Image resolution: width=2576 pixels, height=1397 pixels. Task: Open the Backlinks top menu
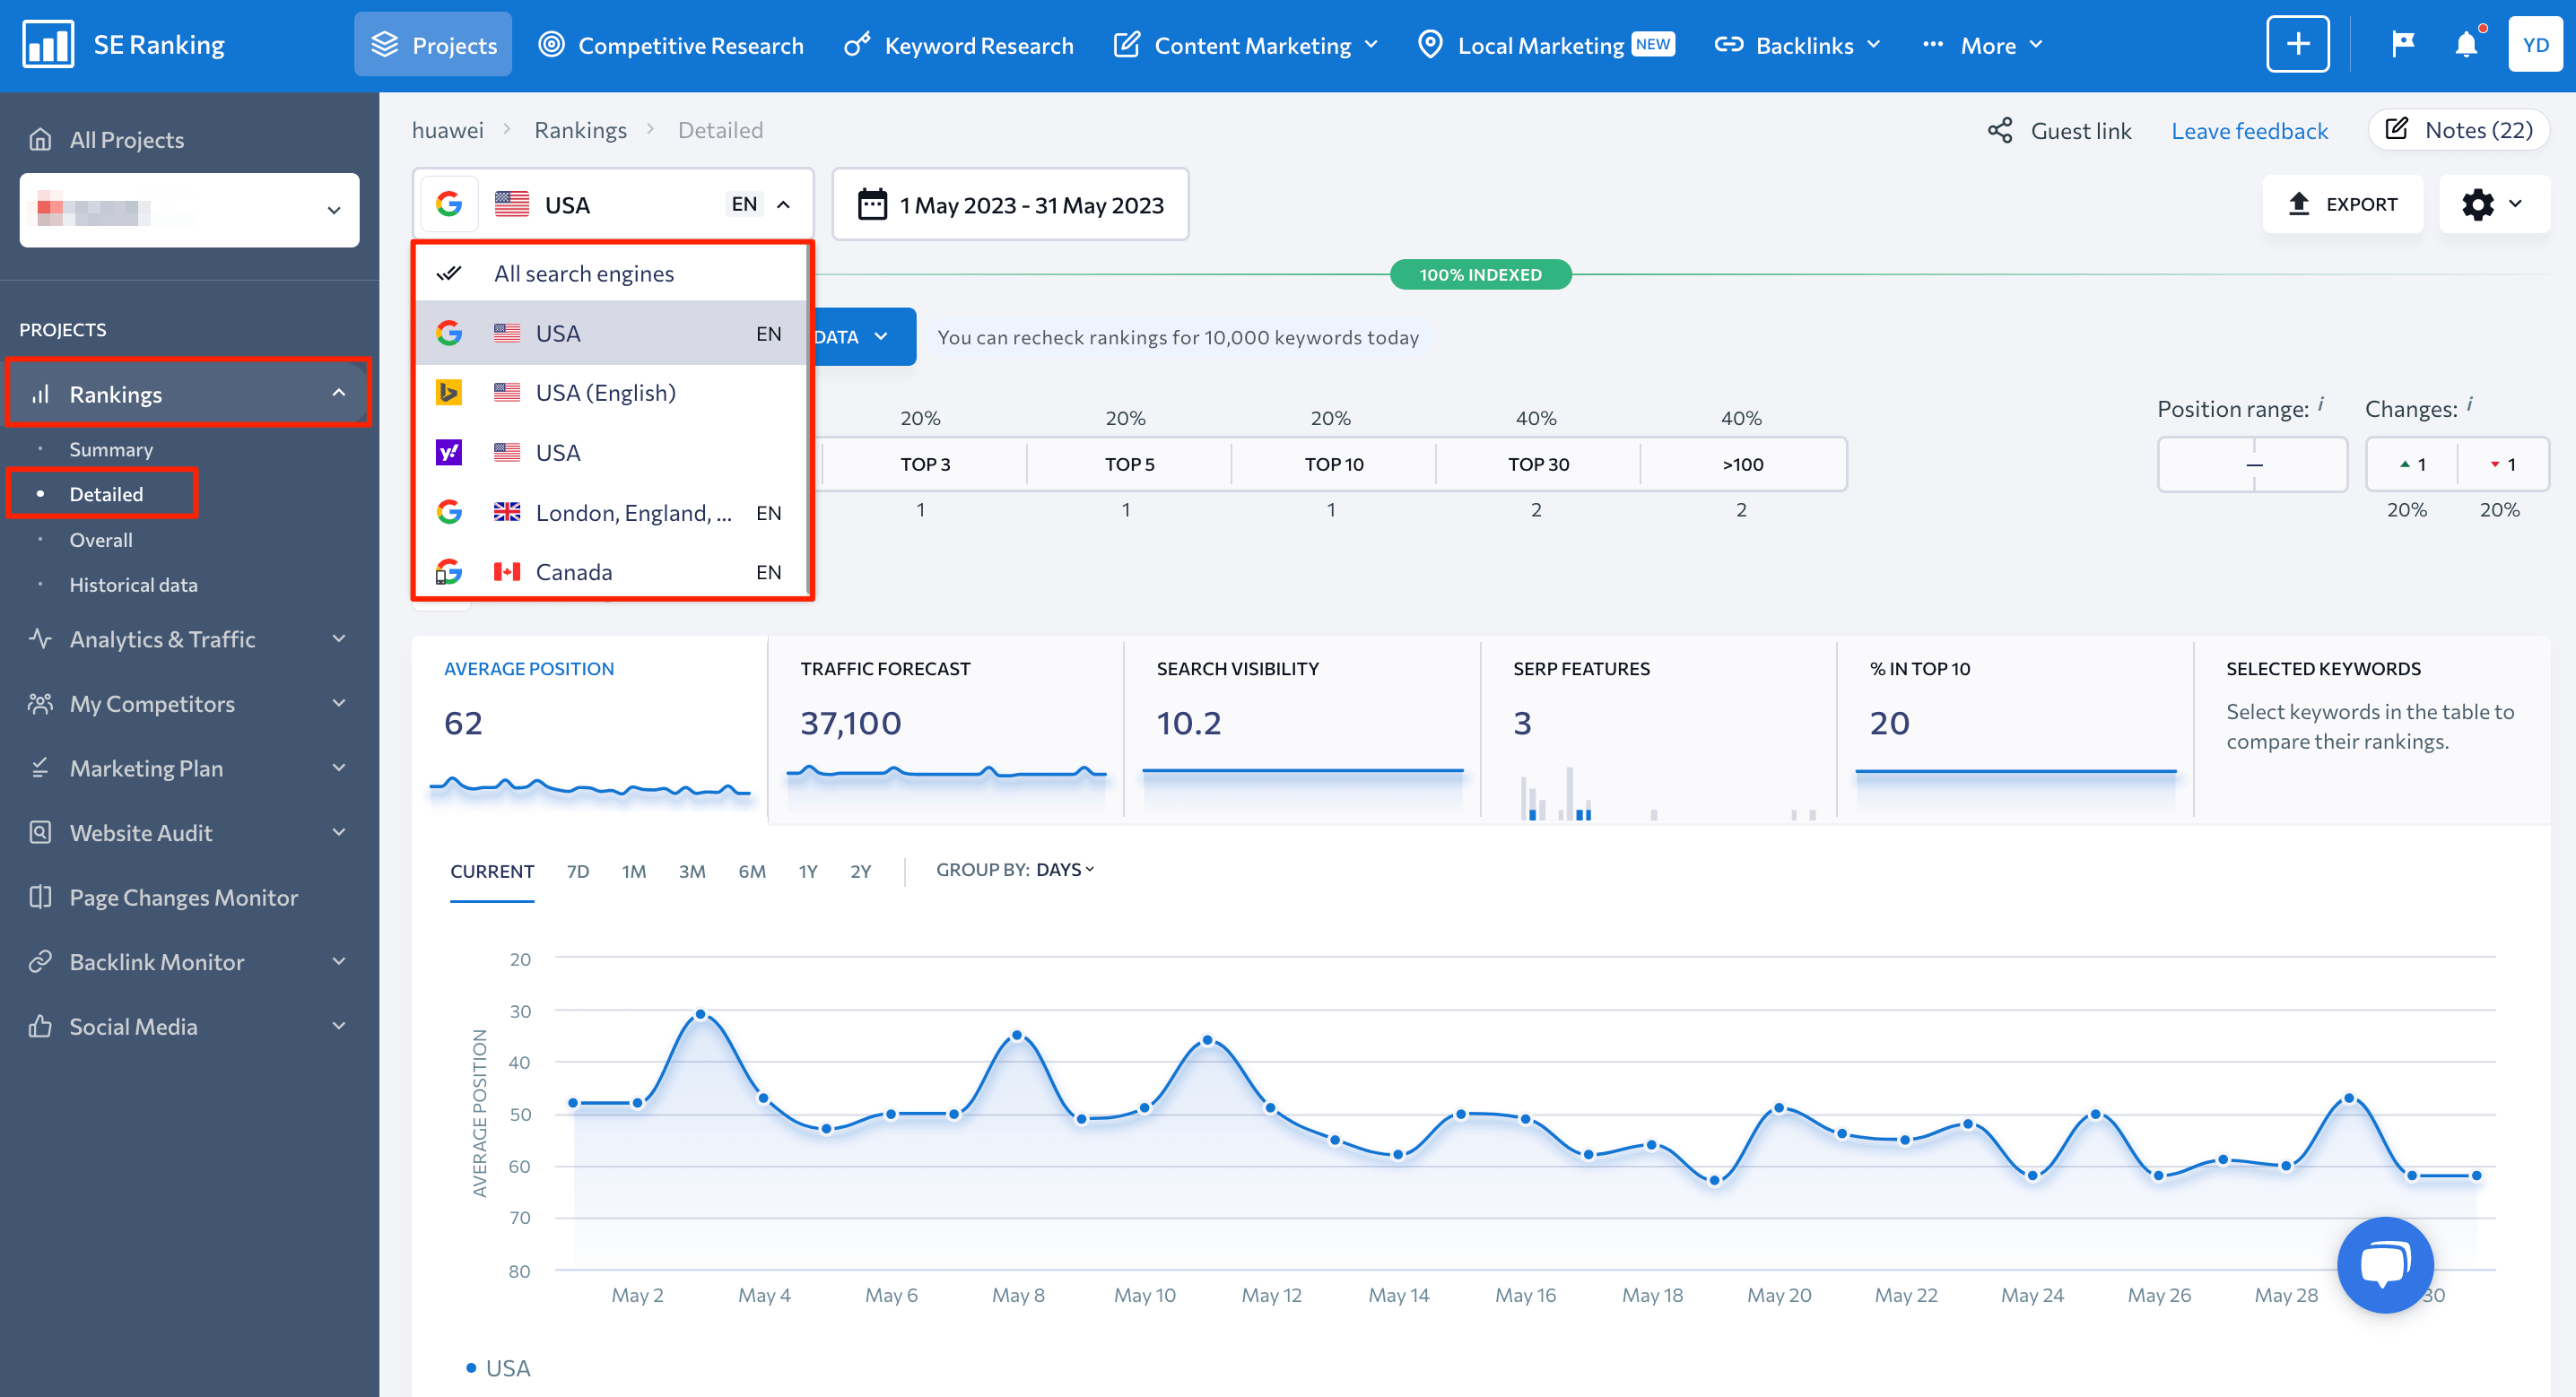(x=1798, y=45)
